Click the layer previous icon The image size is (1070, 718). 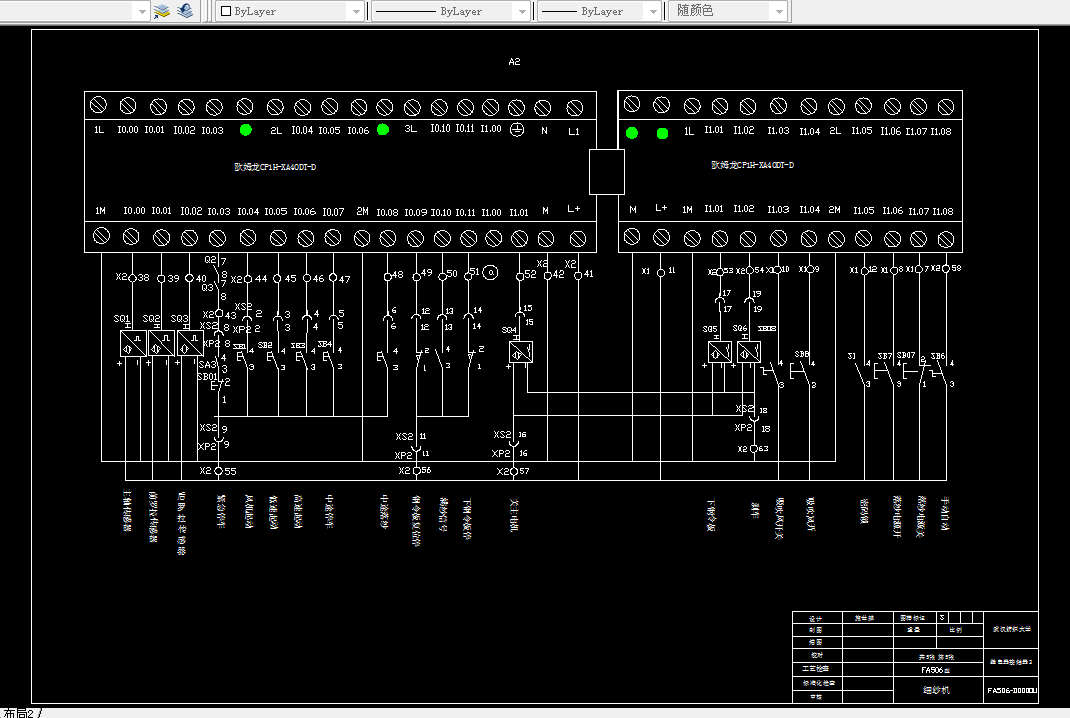click(x=185, y=11)
